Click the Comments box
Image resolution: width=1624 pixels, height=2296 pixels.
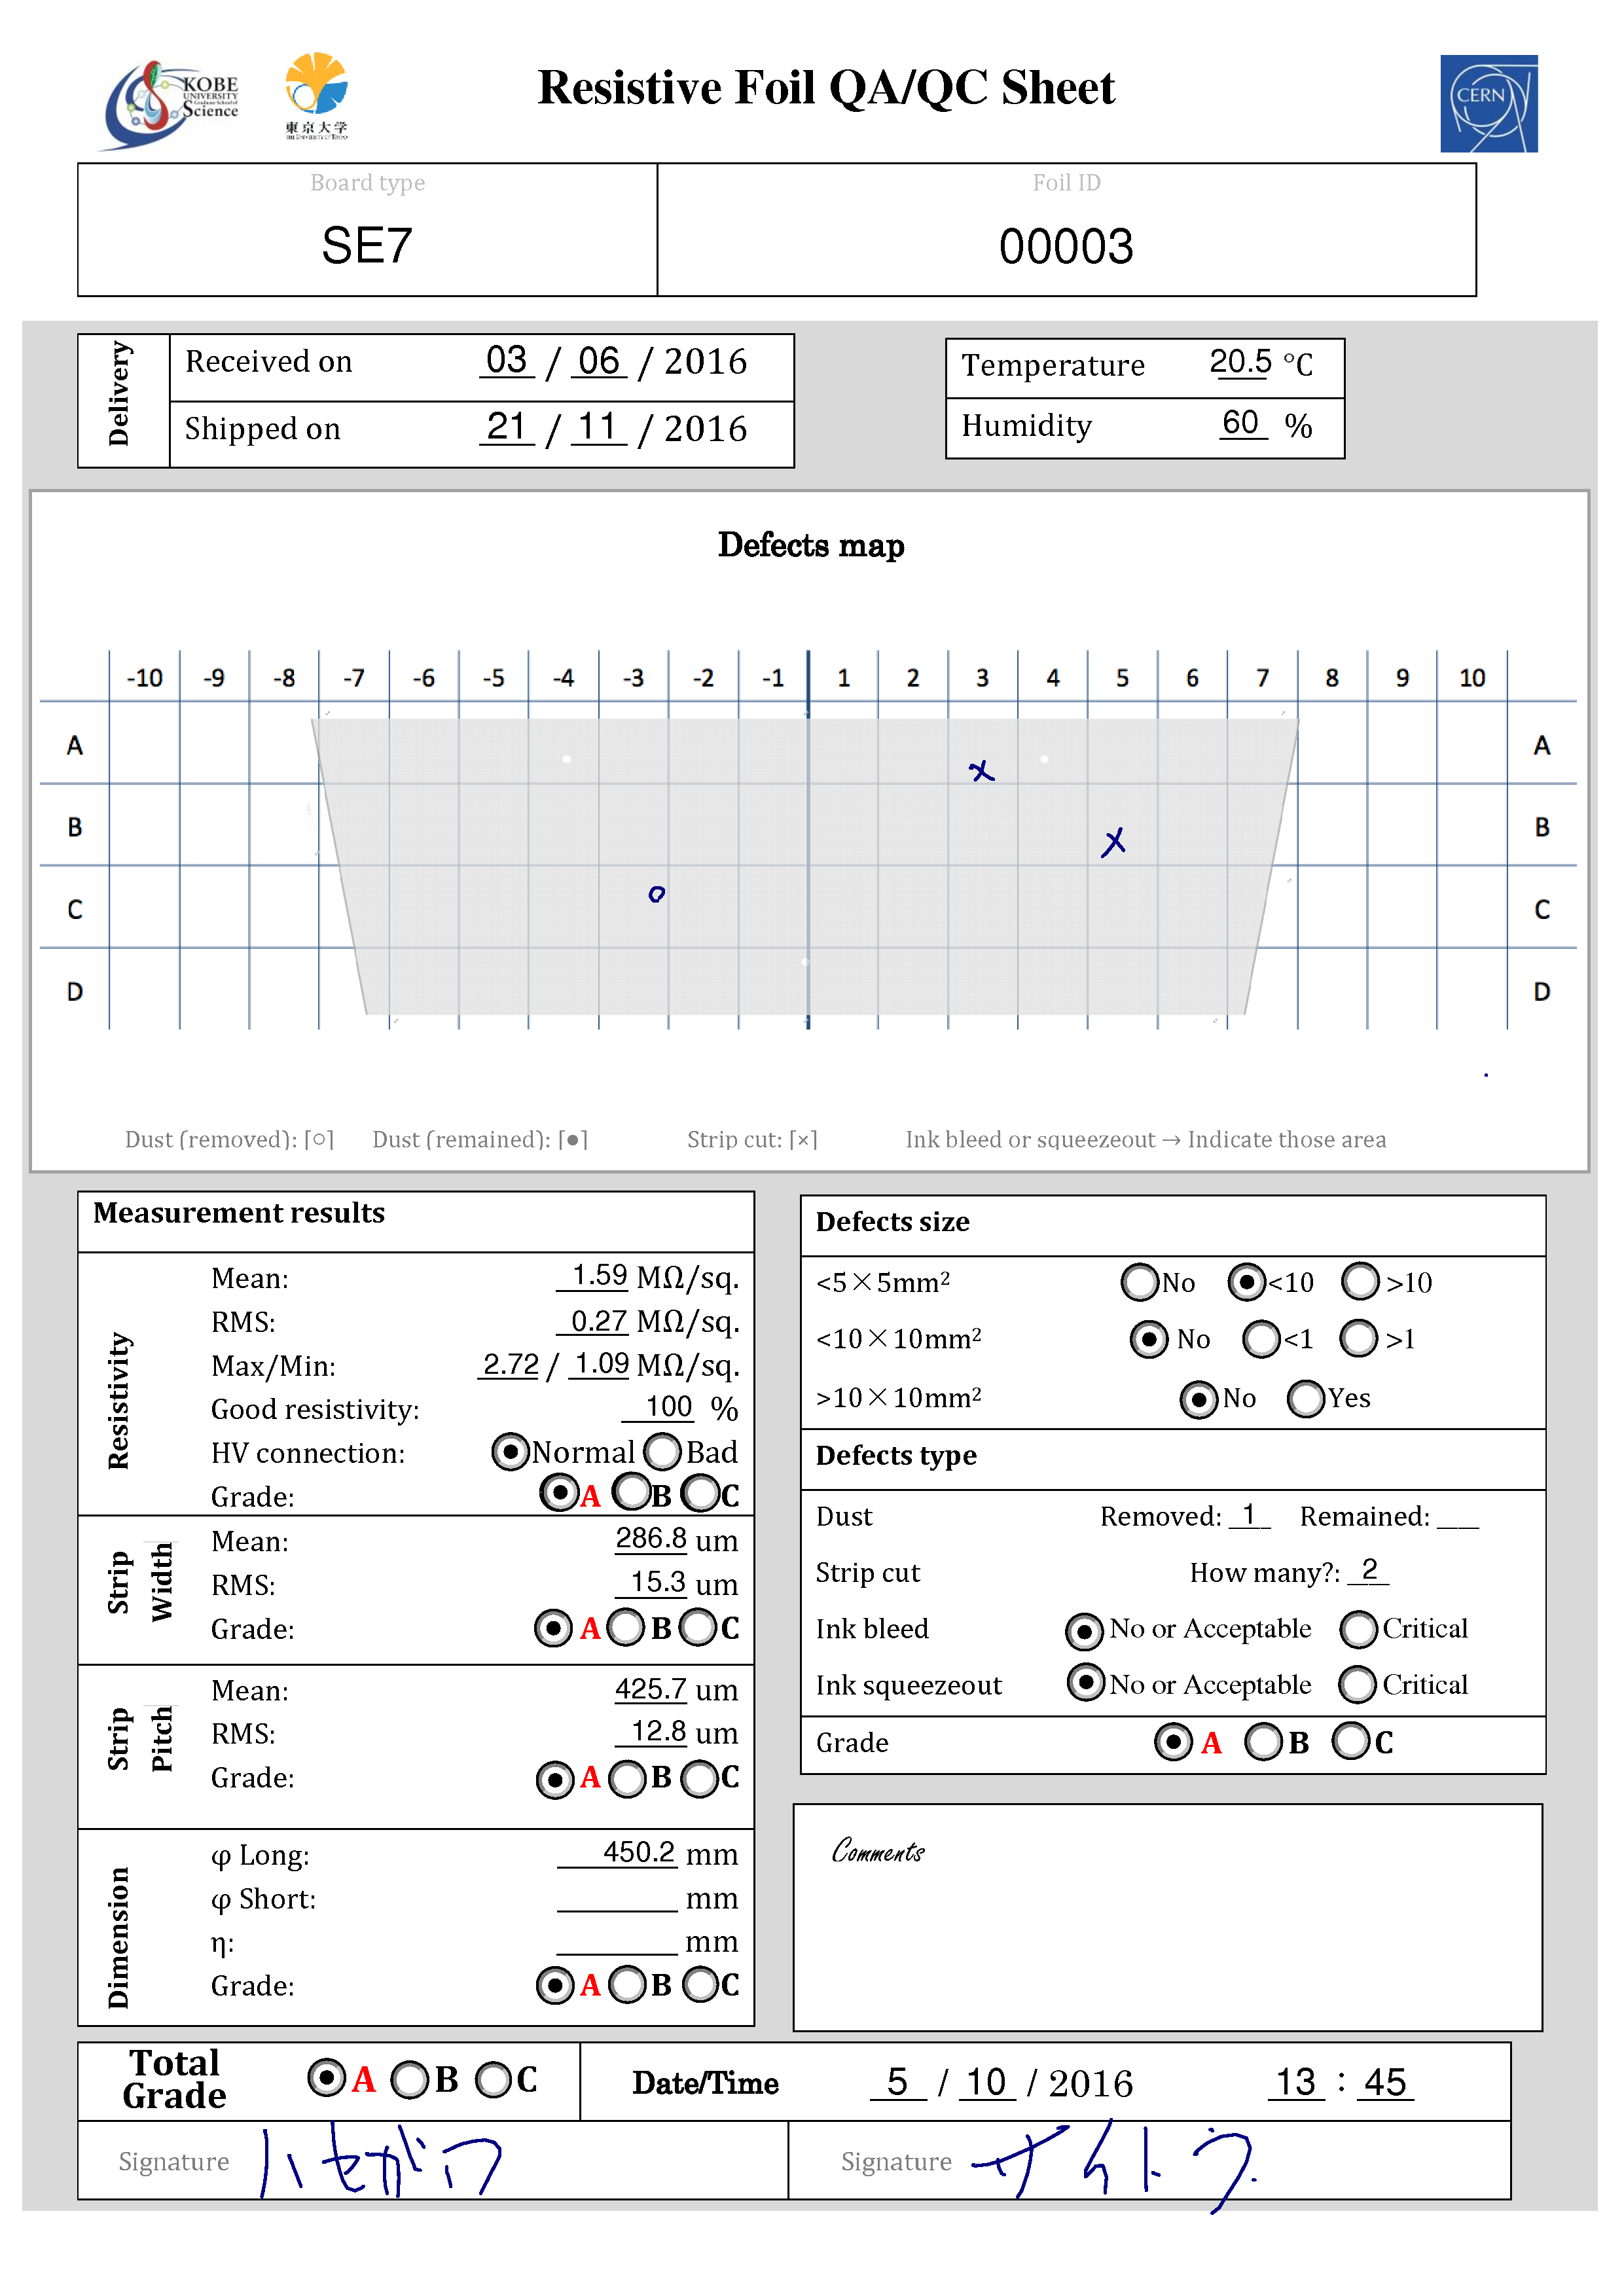(1168, 1917)
